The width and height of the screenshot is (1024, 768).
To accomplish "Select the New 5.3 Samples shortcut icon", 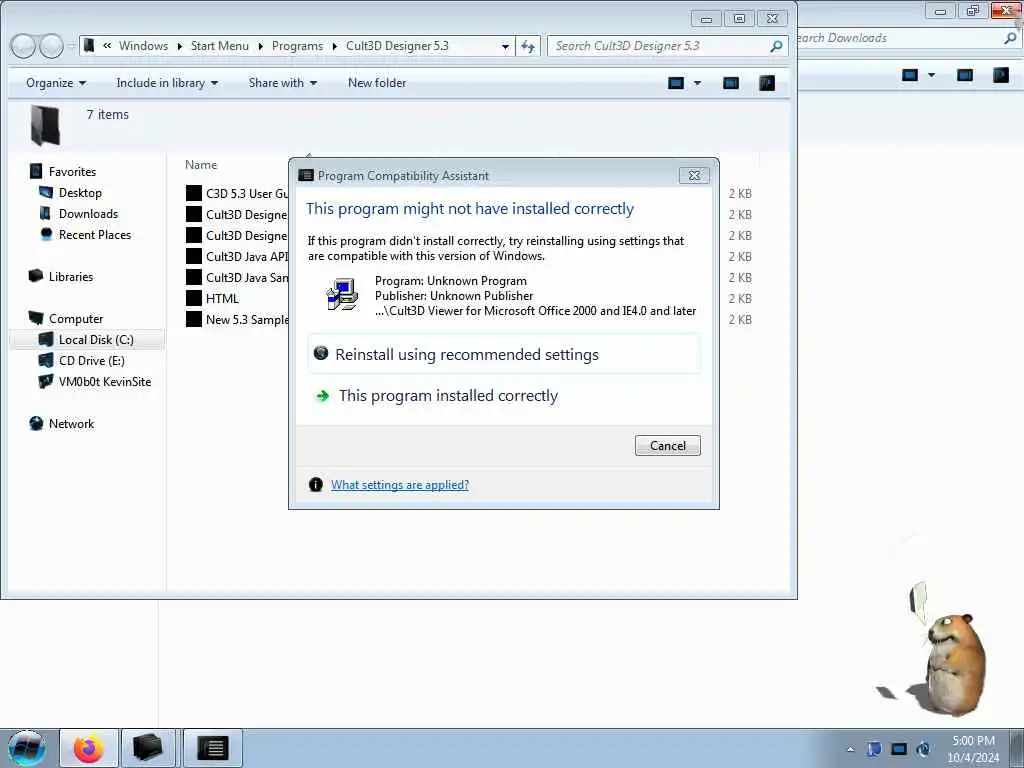I will tap(194, 319).
